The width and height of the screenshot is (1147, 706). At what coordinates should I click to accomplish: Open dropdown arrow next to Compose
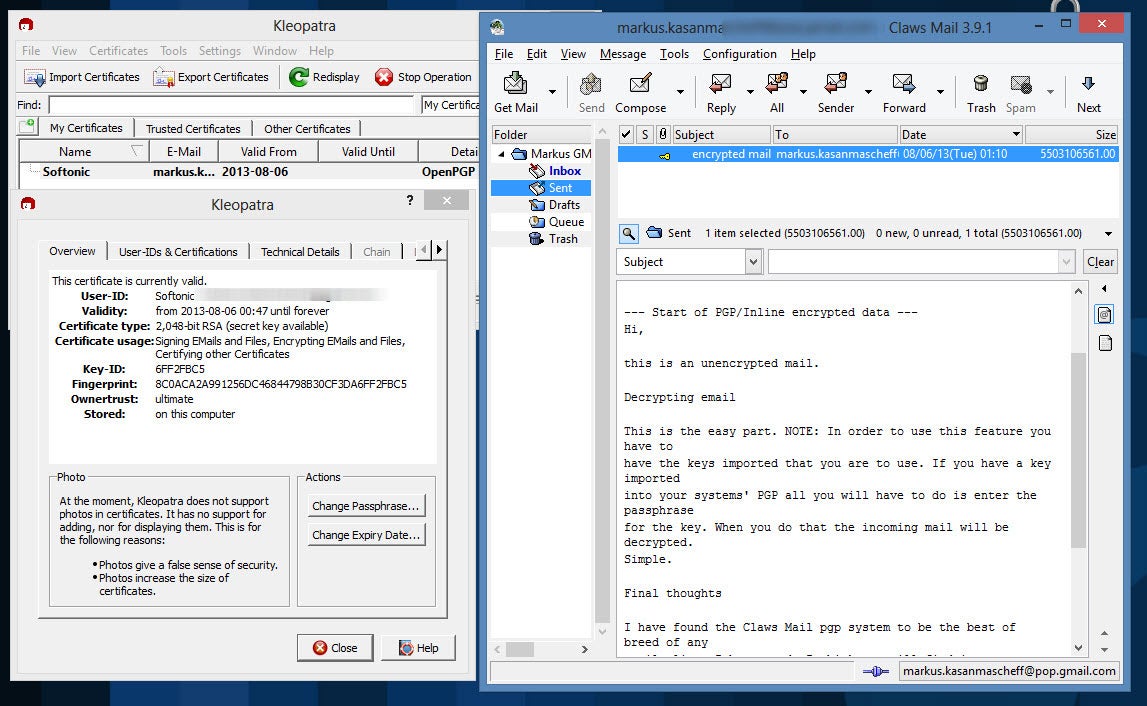click(680, 92)
